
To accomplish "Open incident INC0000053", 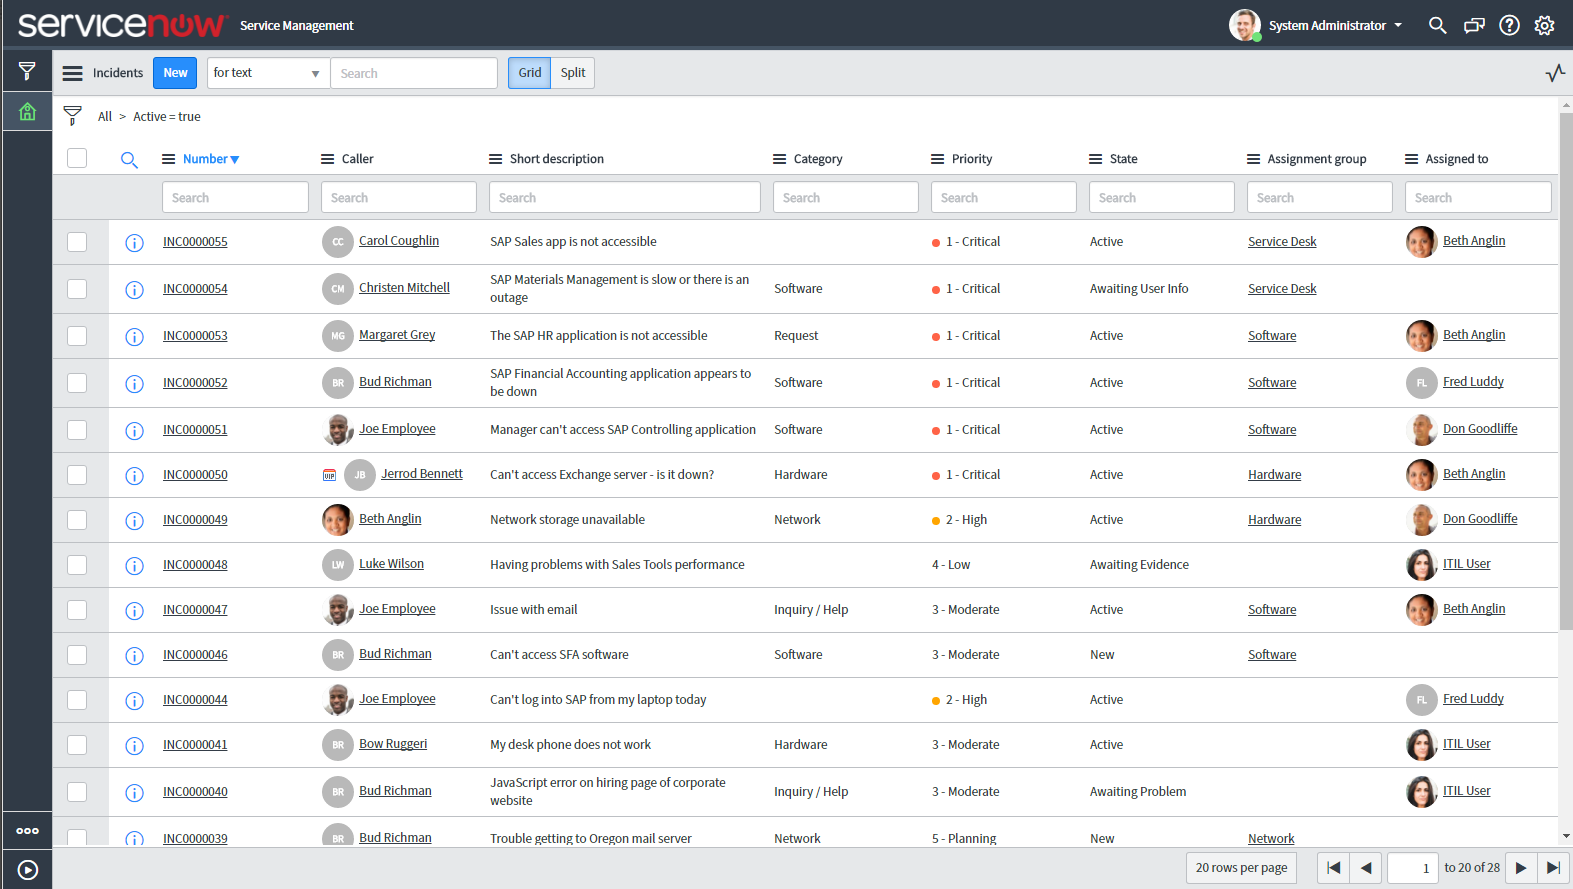I will click(195, 336).
